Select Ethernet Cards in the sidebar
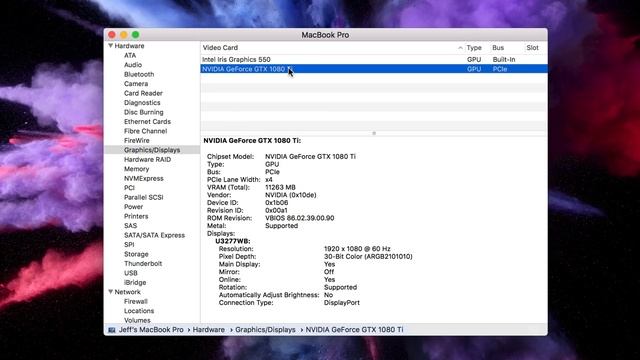The height and width of the screenshot is (360, 640). pyautogui.click(x=147, y=122)
